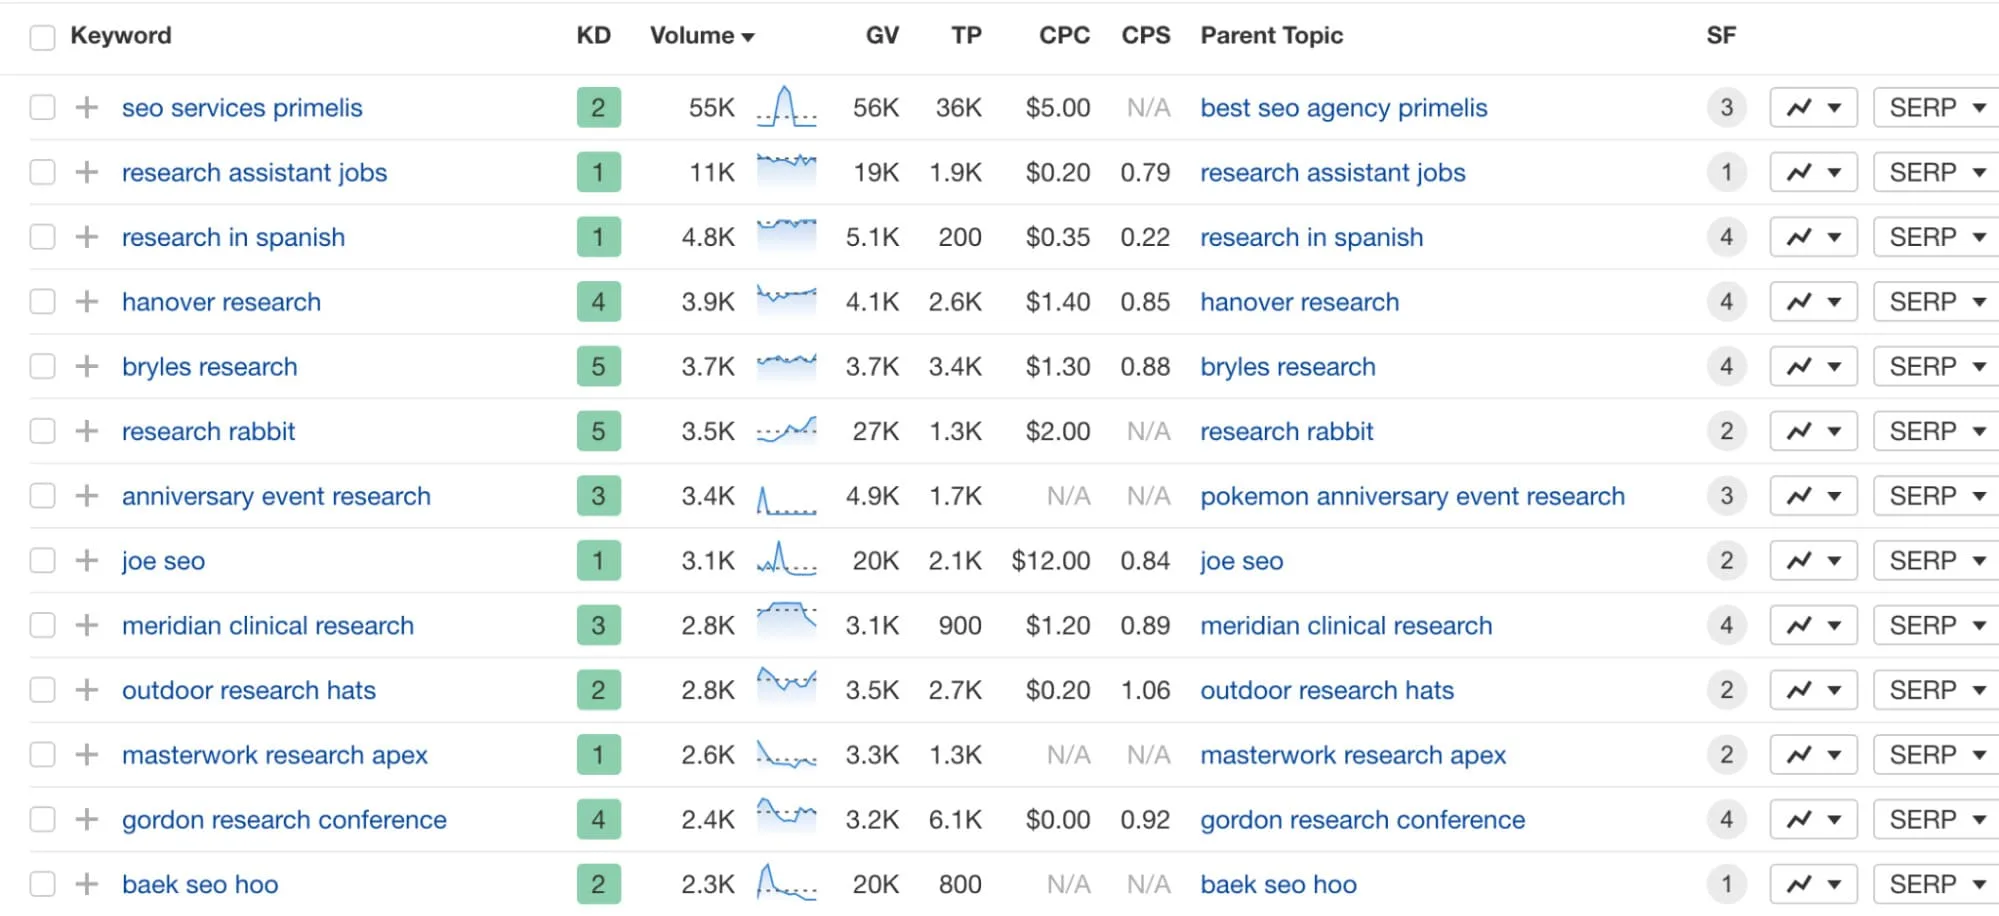
Task: Click the green KD badge showing 5 for "research rabbit"
Action: 597,431
